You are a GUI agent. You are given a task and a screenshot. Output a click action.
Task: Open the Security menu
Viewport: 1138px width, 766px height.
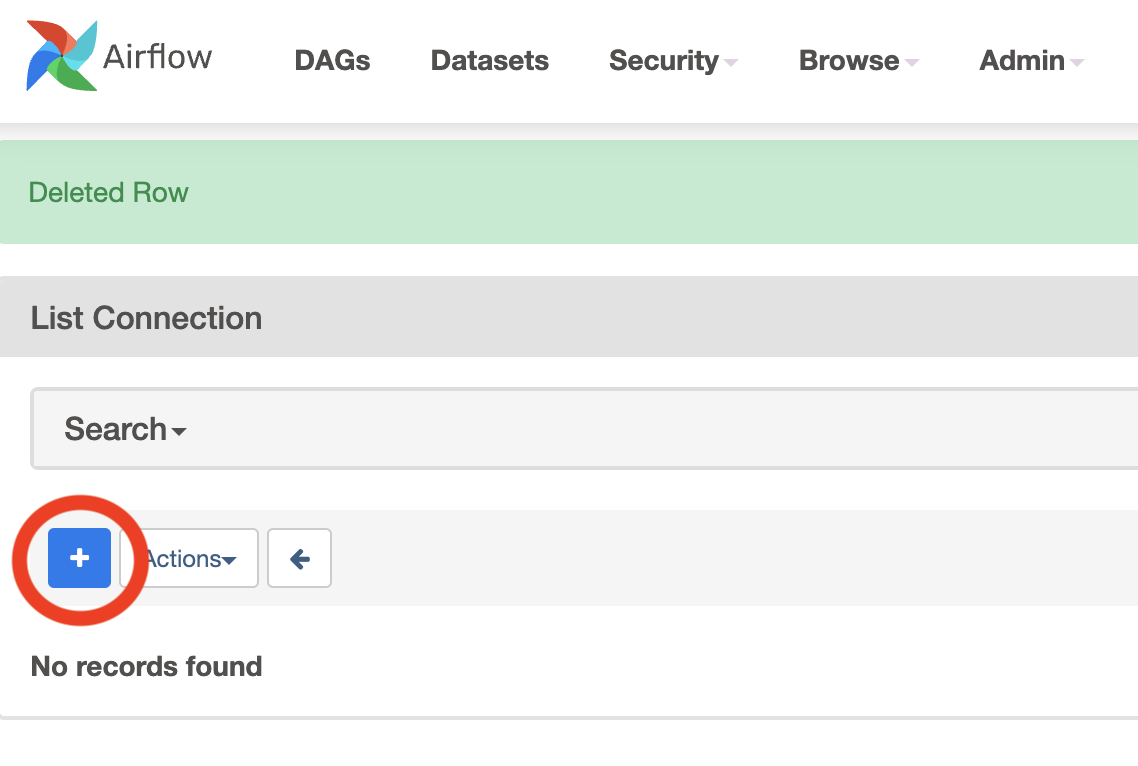(x=664, y=61)
